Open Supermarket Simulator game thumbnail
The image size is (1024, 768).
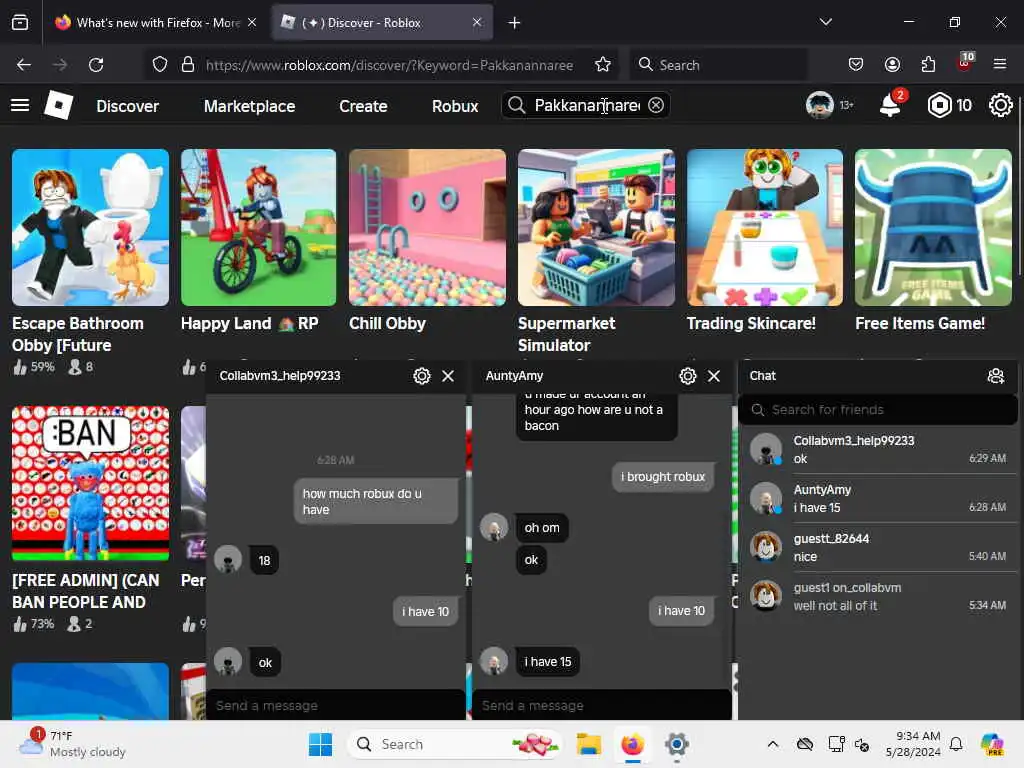[x=596, y=227]
